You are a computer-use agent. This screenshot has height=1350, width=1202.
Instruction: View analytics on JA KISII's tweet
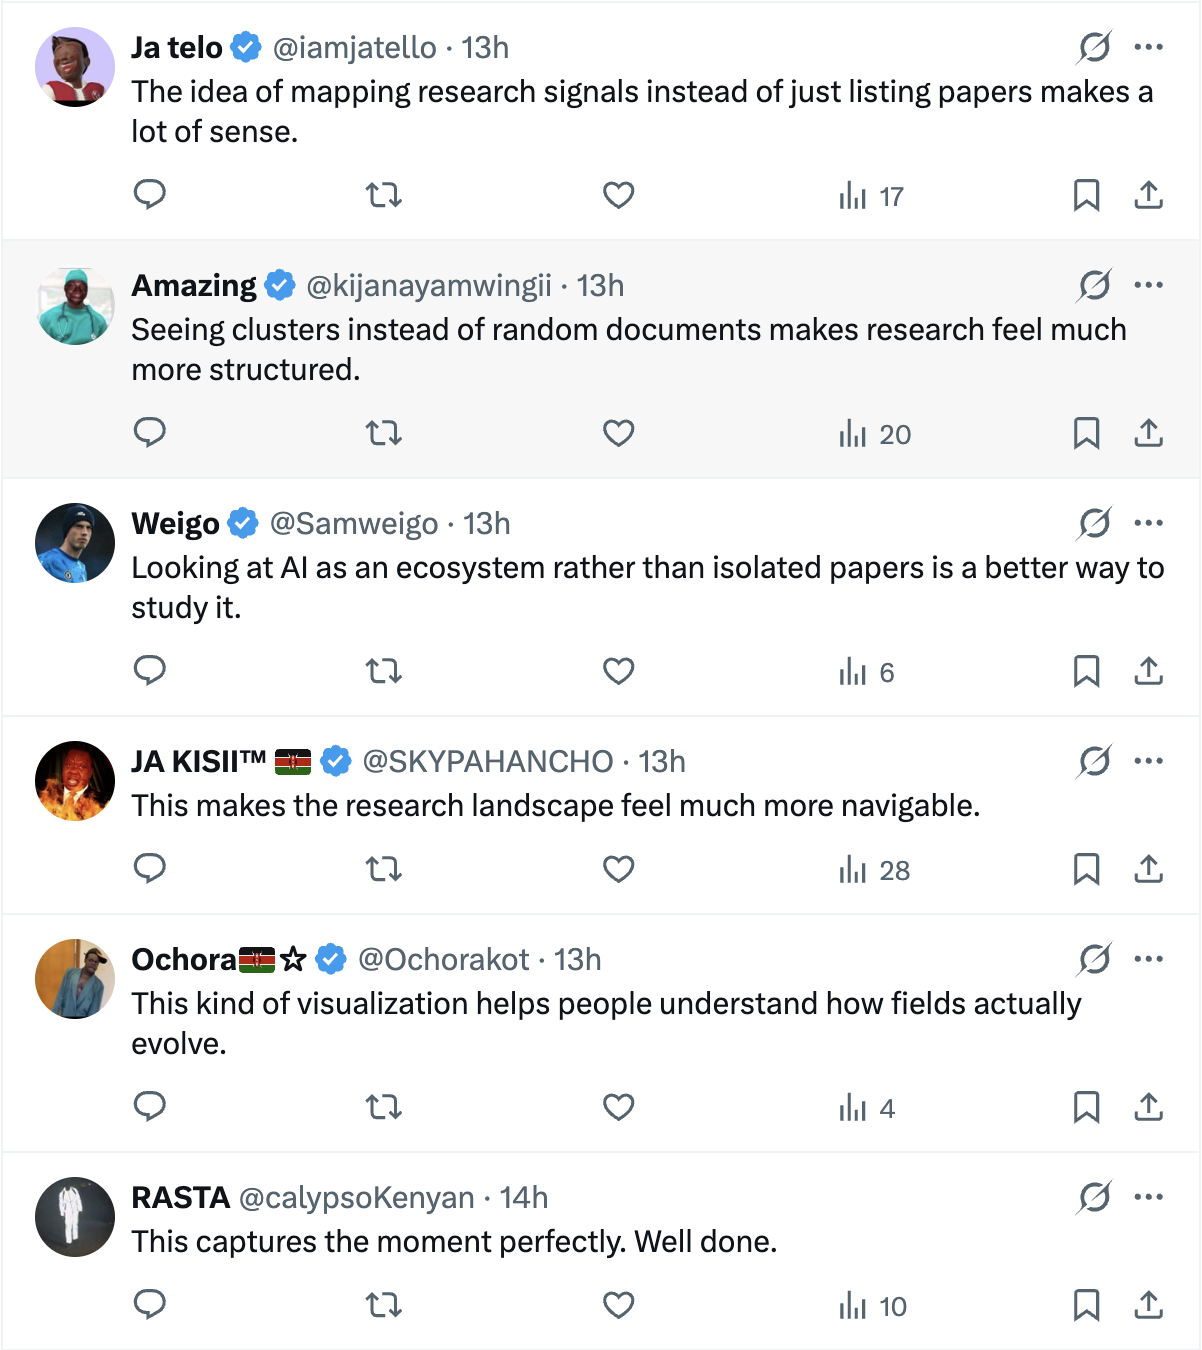(874, 870)
